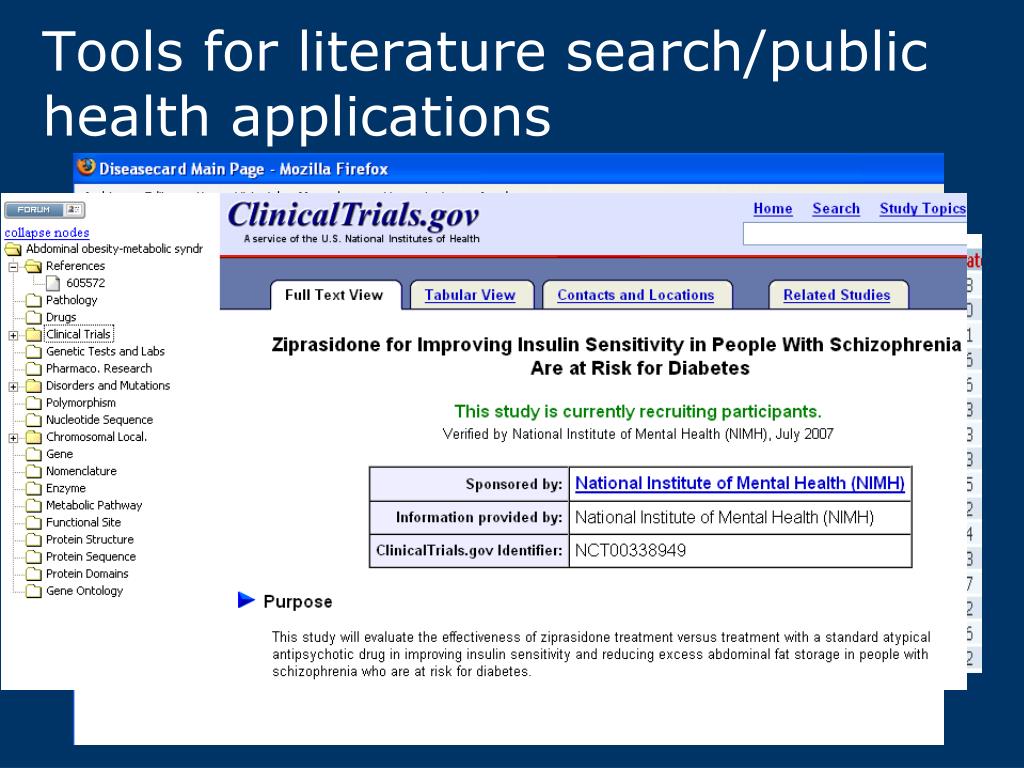Click the Disorders and Mutations folder icon

(33, 386)
